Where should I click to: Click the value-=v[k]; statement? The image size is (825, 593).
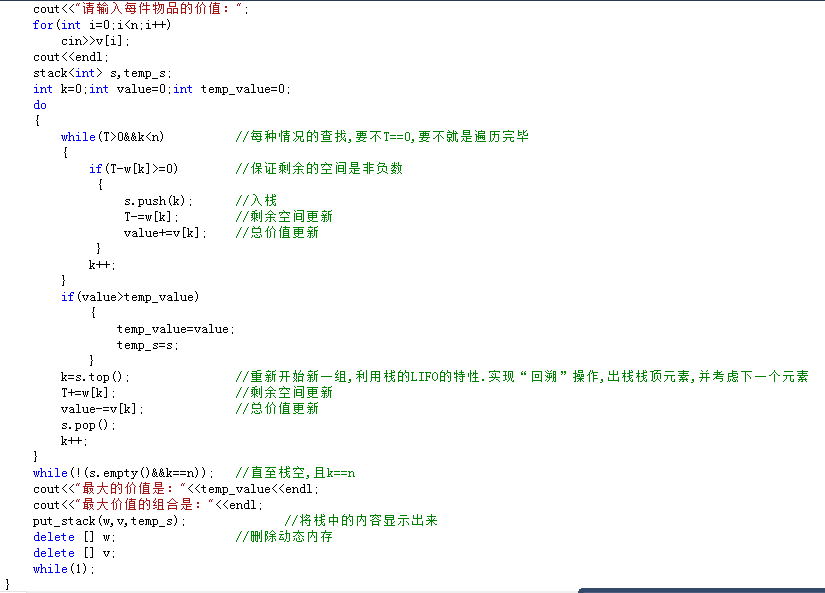point(102,409)
